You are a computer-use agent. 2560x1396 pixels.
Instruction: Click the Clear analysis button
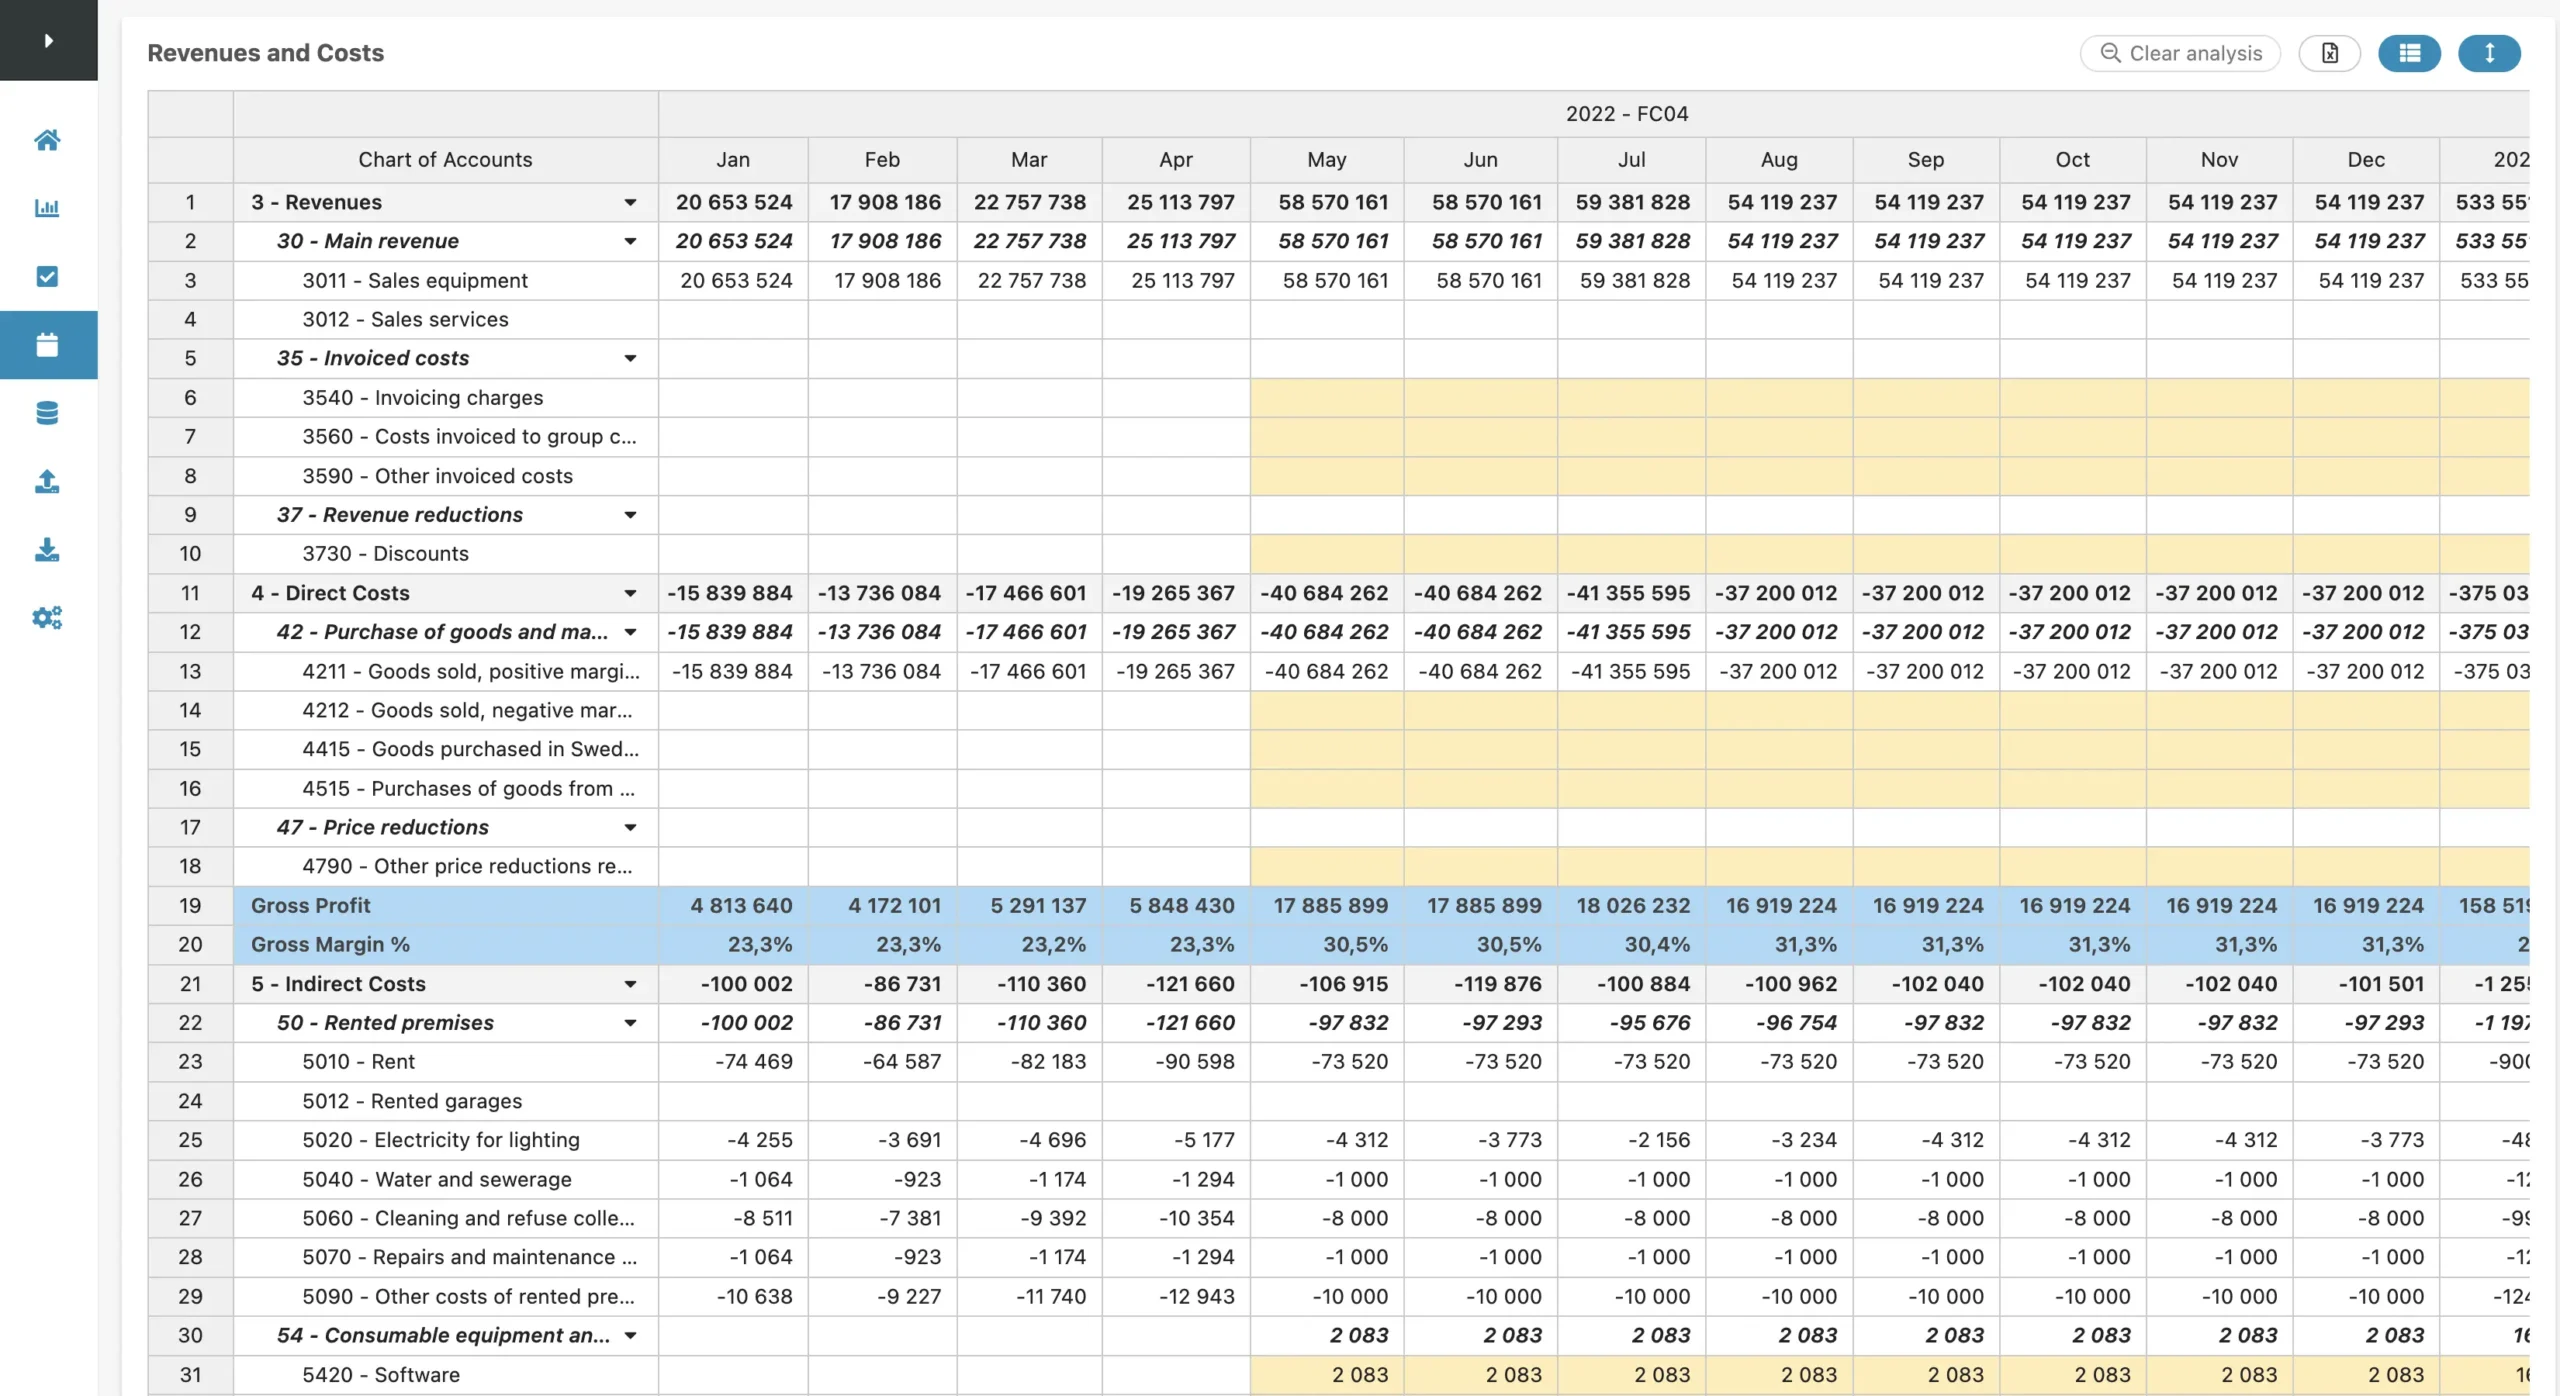(x=2180, y=53)
